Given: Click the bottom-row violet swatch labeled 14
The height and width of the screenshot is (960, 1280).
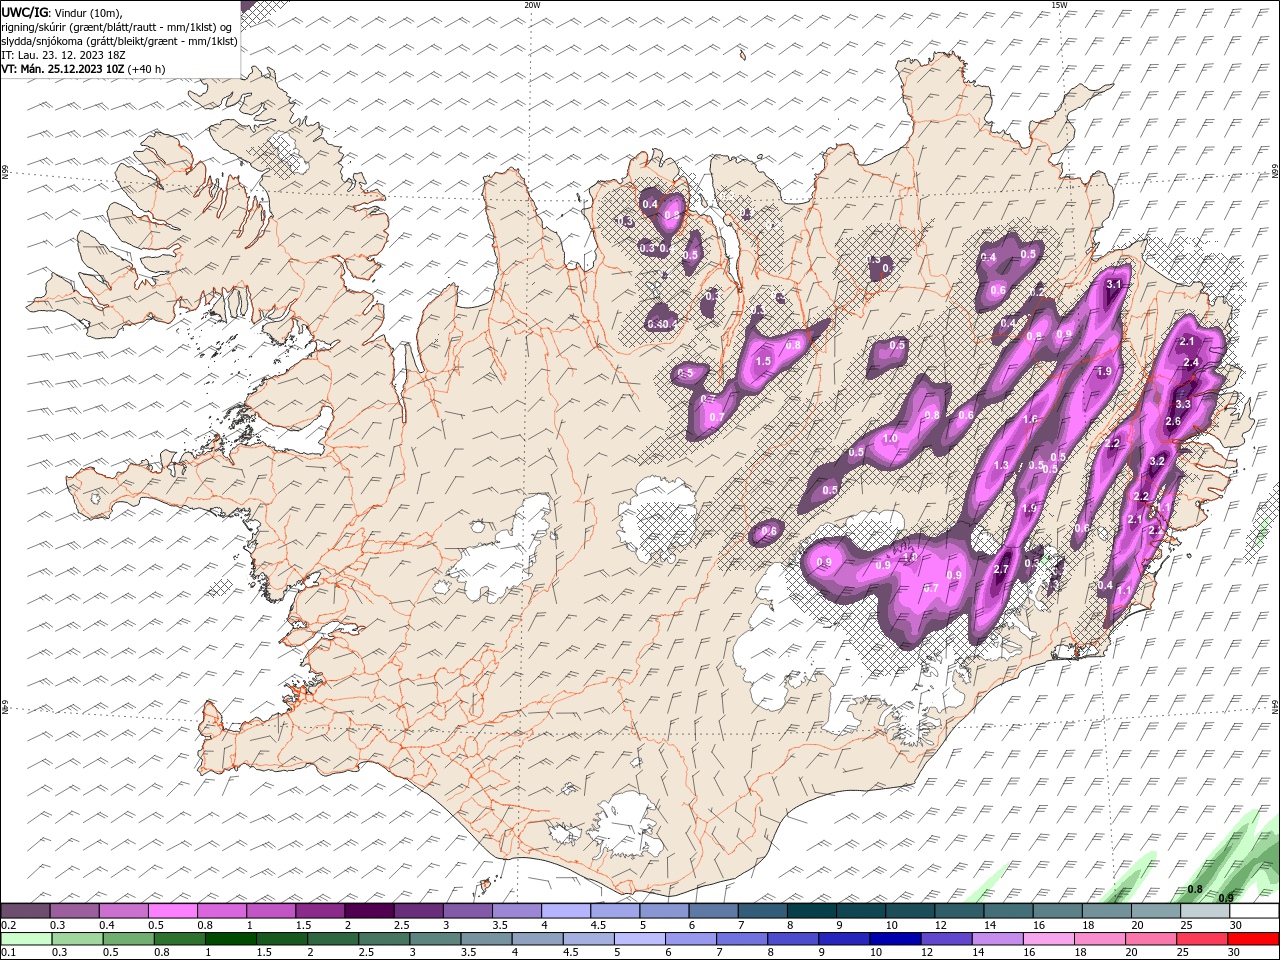Looking at the screenshot, I should (x=997, y=938).
